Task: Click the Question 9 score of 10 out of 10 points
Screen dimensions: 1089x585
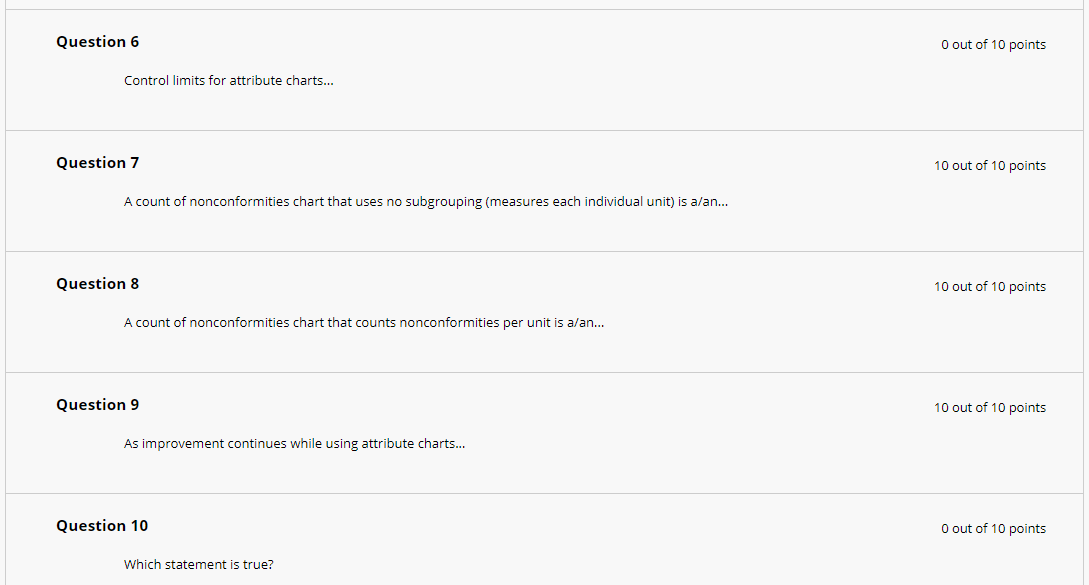Action: [x=990, y=407]
